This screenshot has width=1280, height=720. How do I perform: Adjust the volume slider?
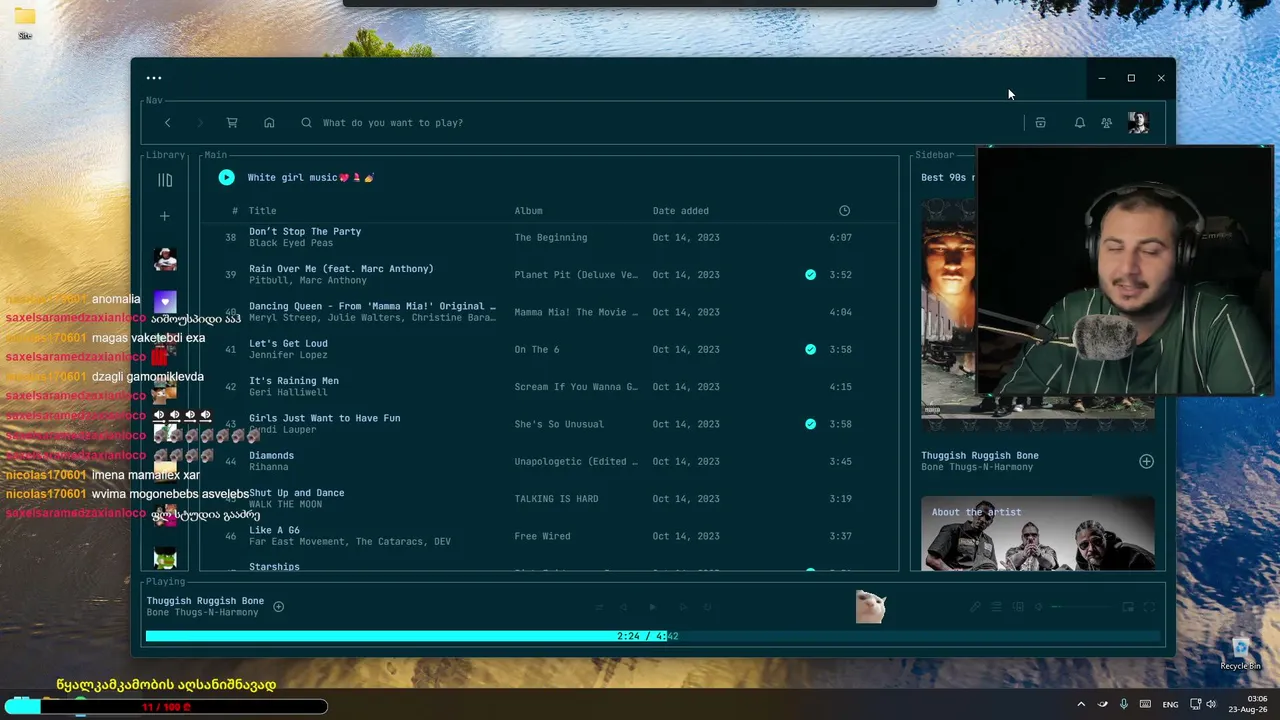coord(1080,607)
